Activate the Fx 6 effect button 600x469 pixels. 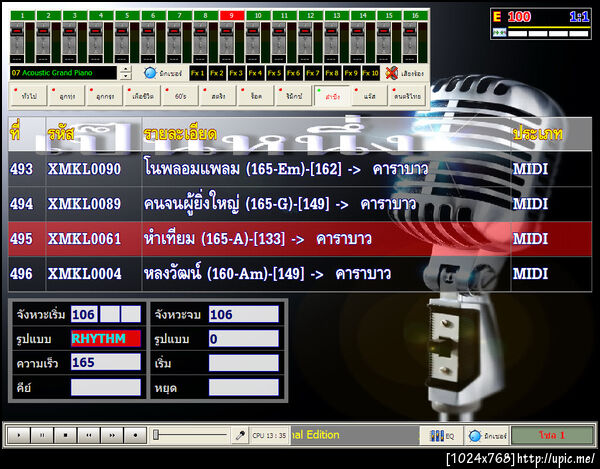tap(293, 73)
